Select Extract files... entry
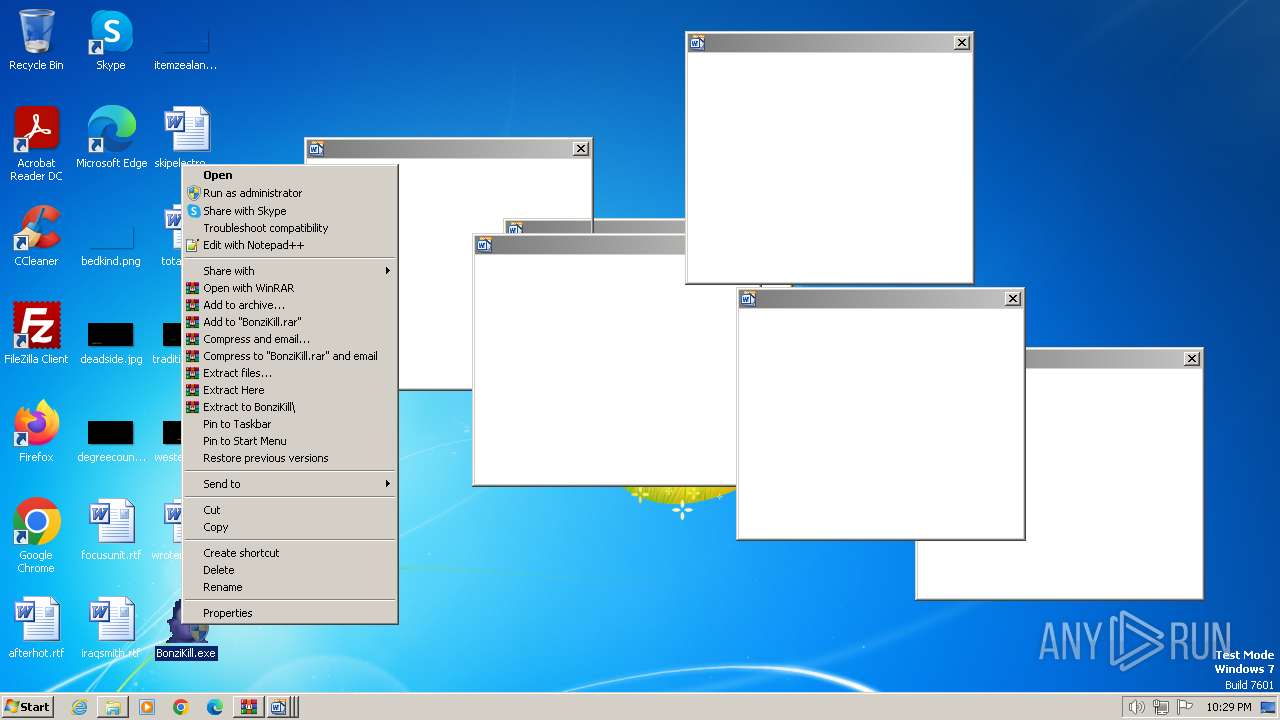This screenshot has width=1280, height=720. coord(290,373)
